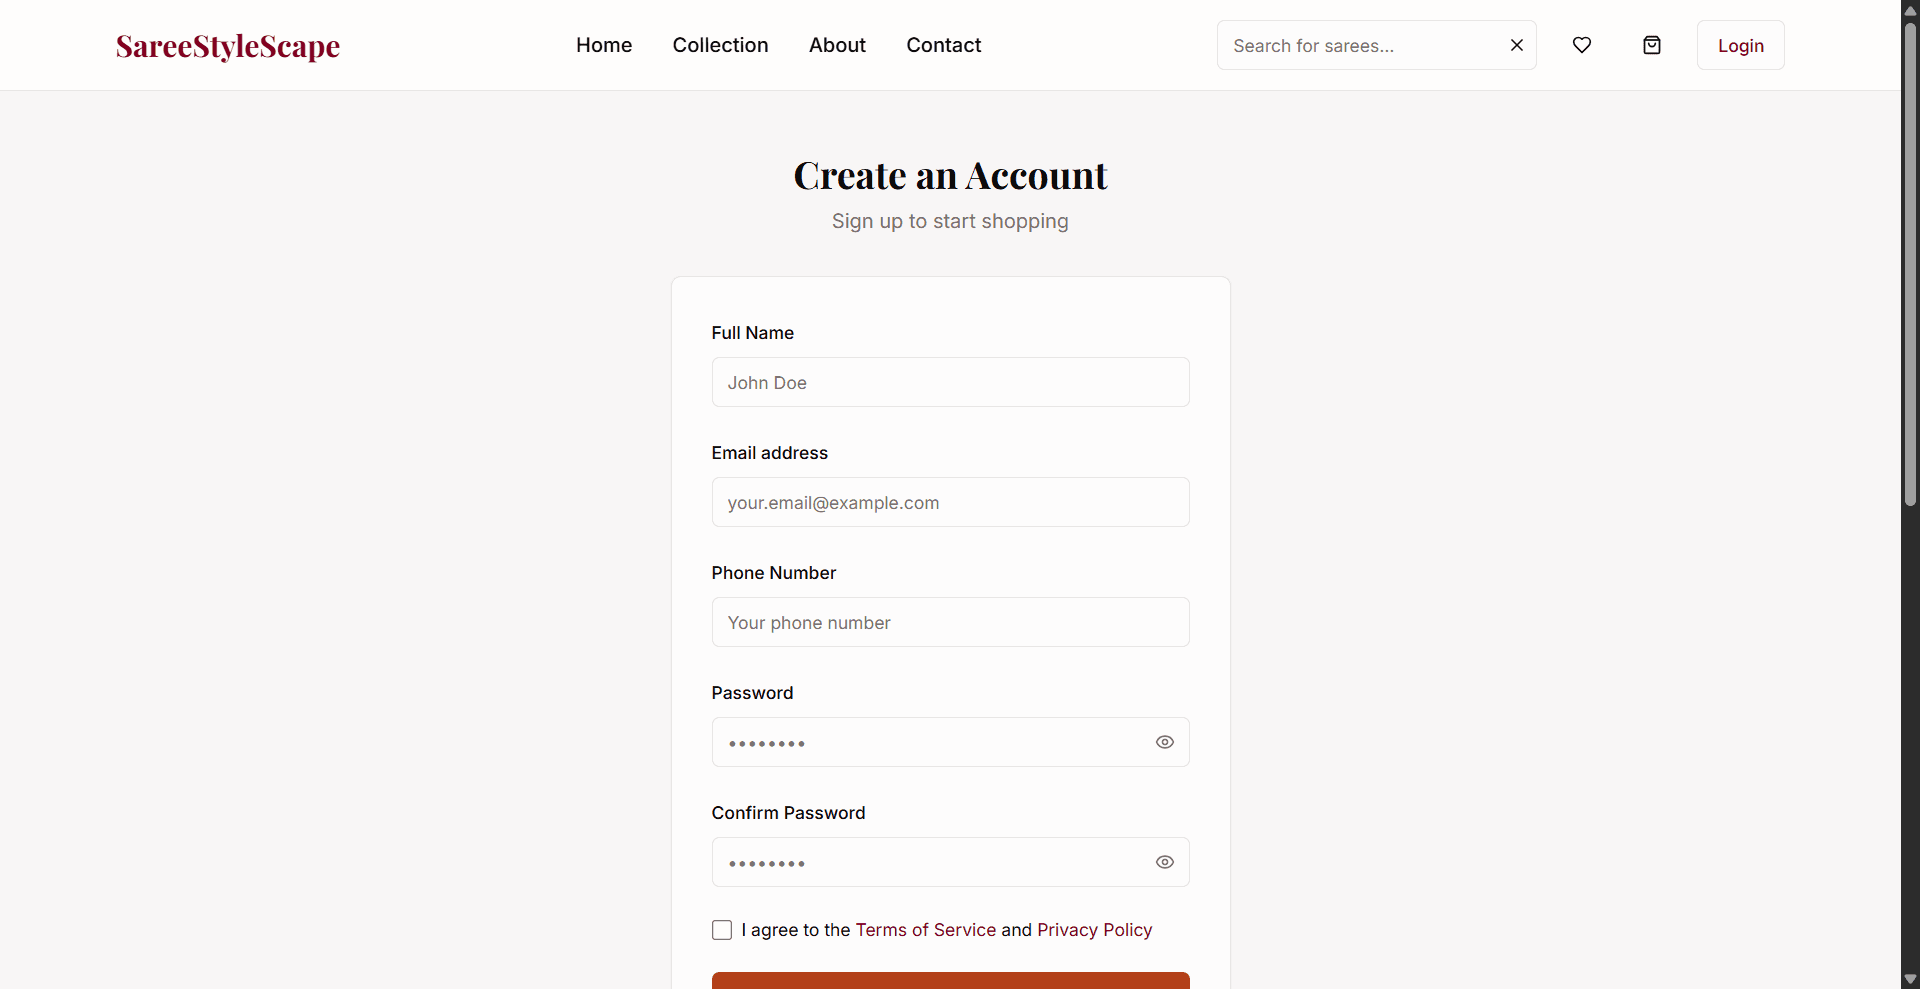1920x989 pixels.
Task: Open the wishlist heart icon
Action: pos(1583,45)
